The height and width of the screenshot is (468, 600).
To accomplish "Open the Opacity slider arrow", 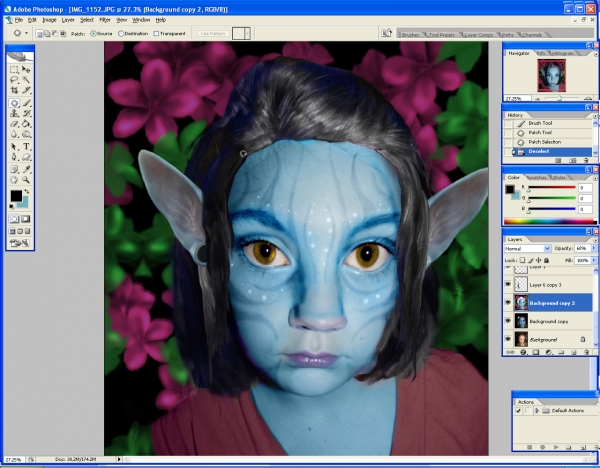I will pyautogui.click(x=594, y=248).
